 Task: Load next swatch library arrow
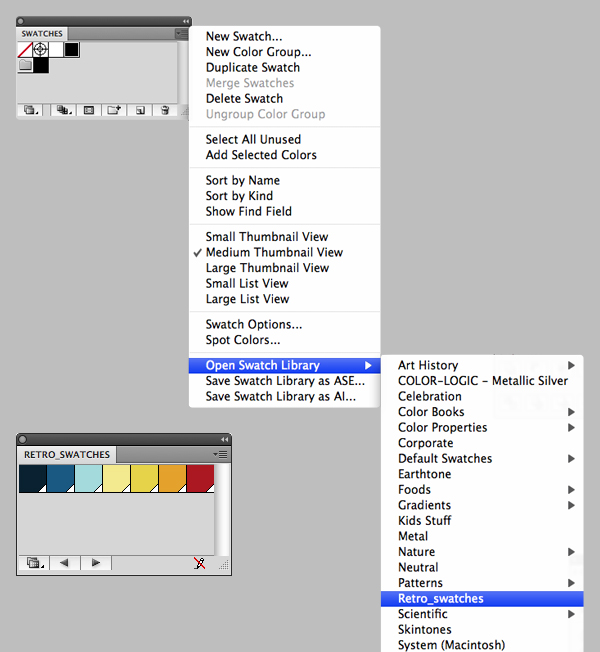click(x=96, y=563)
